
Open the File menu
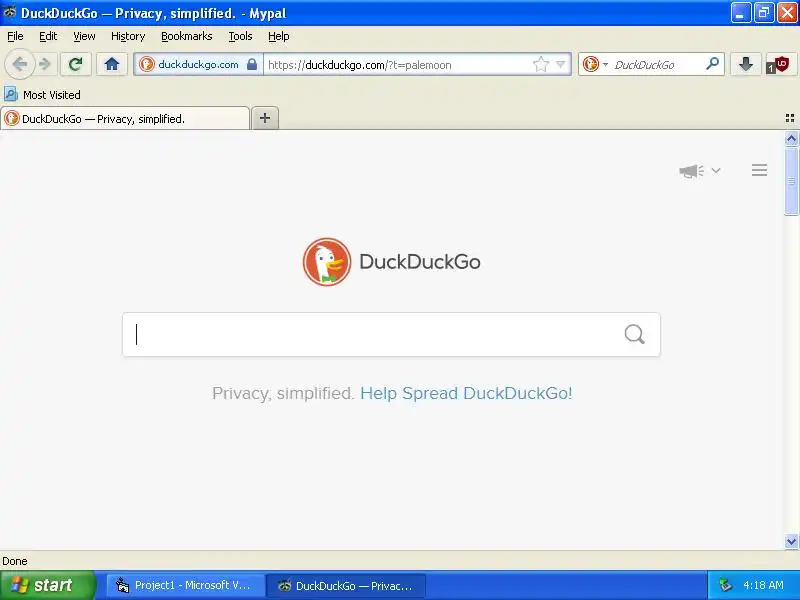pyautogui.click(x=15, y=36)
